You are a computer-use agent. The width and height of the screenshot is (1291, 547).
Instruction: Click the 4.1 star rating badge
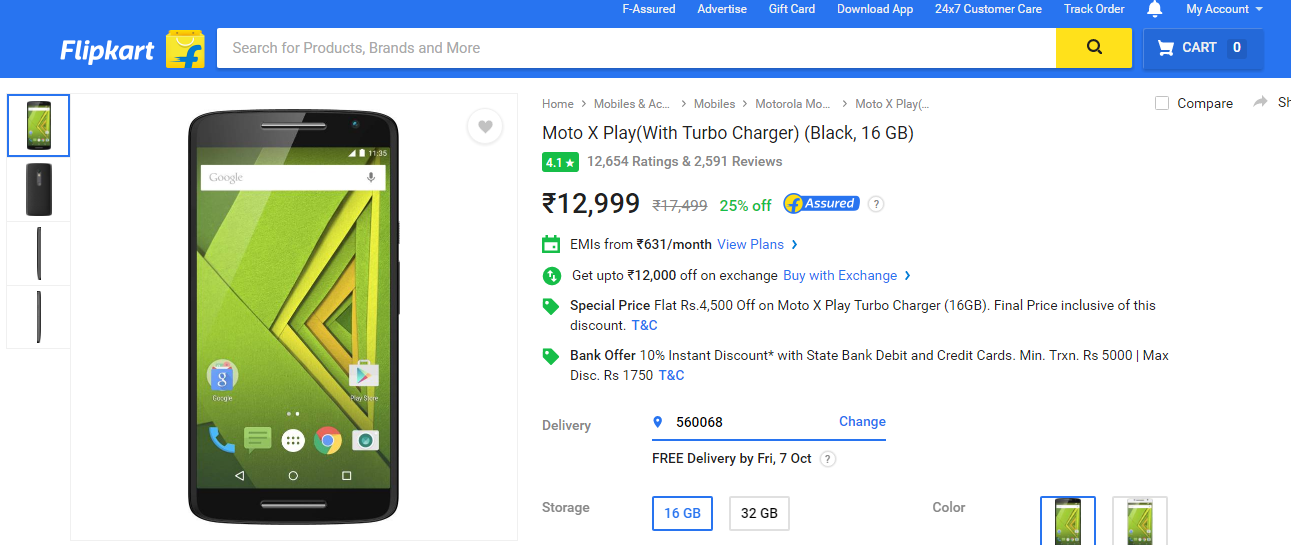[560, 162]
